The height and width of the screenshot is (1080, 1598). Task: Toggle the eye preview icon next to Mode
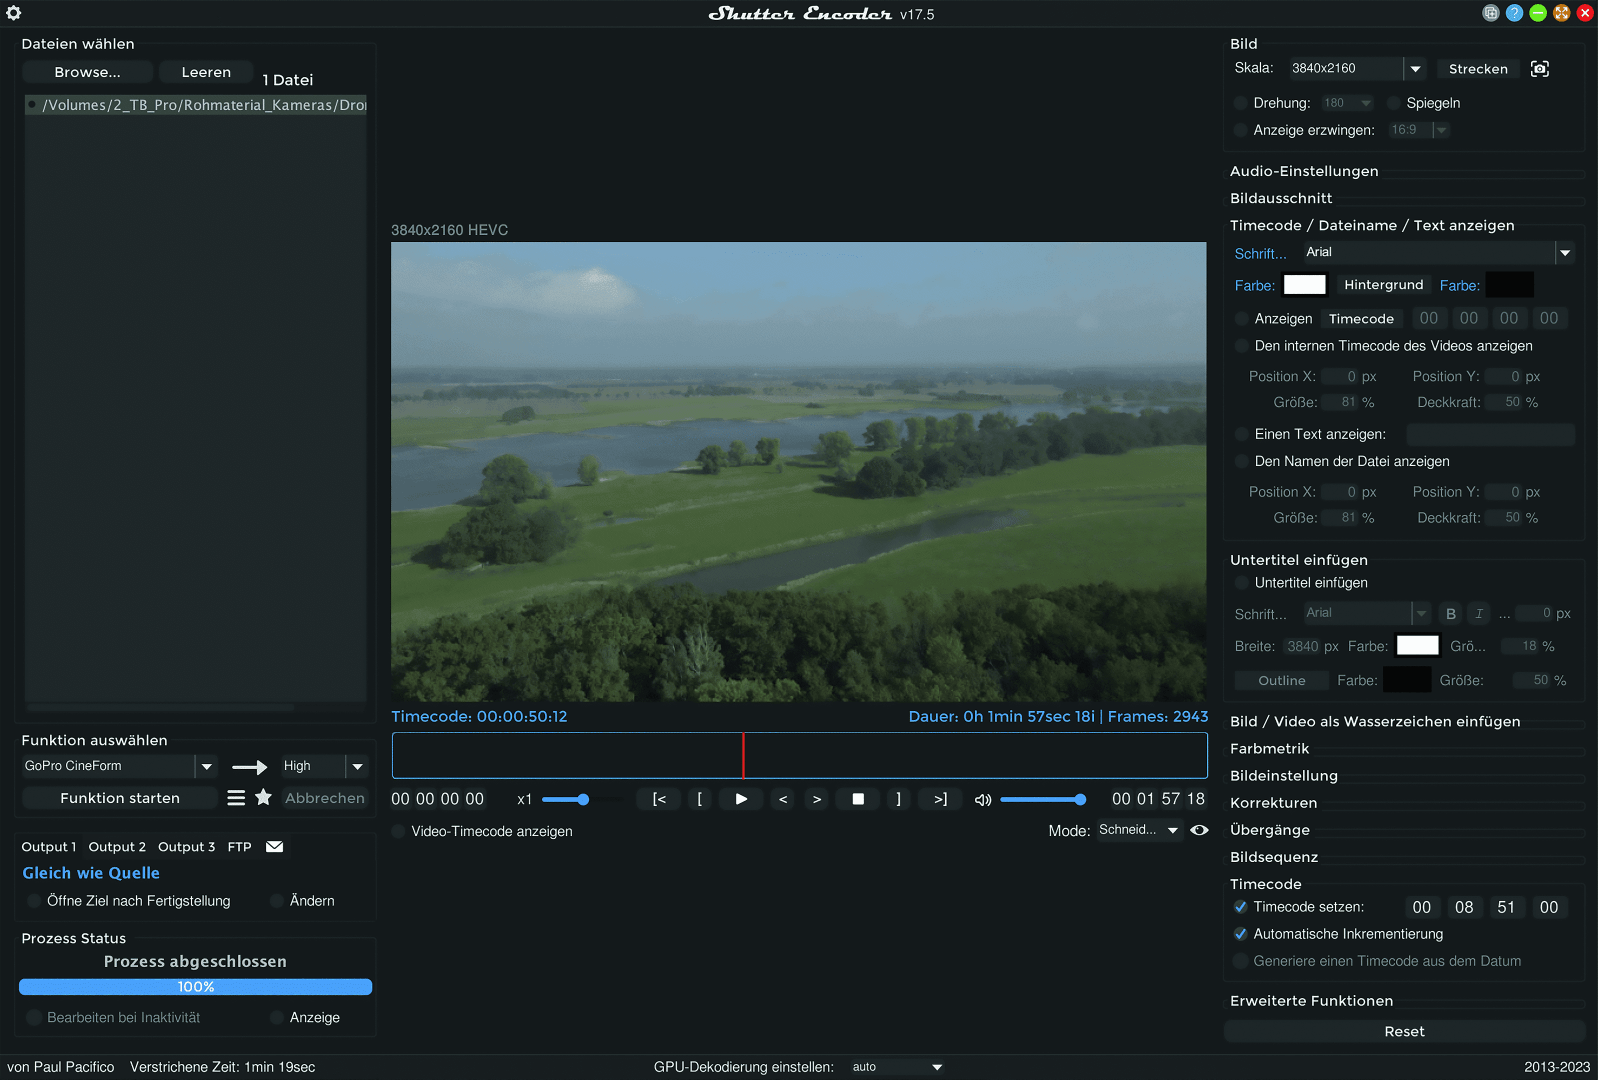tap(1199, 830)
